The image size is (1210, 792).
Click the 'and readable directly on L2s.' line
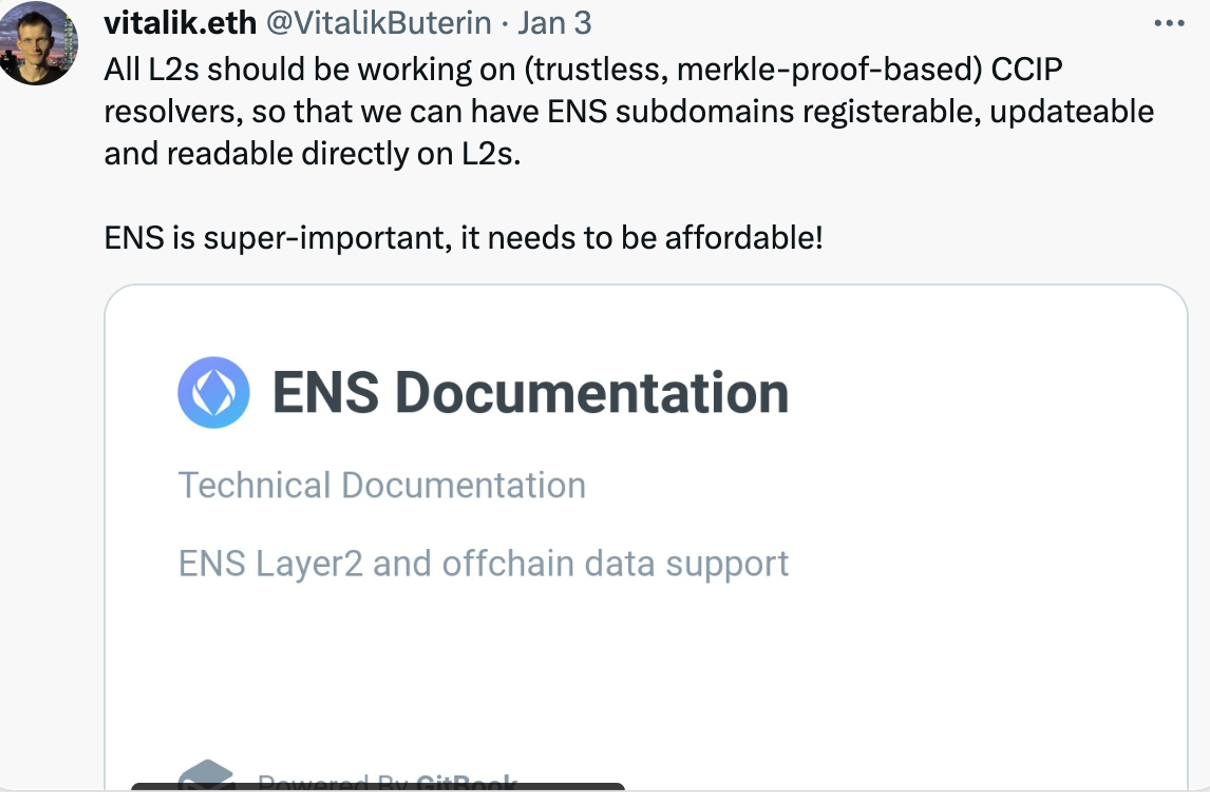coord(312,155)
